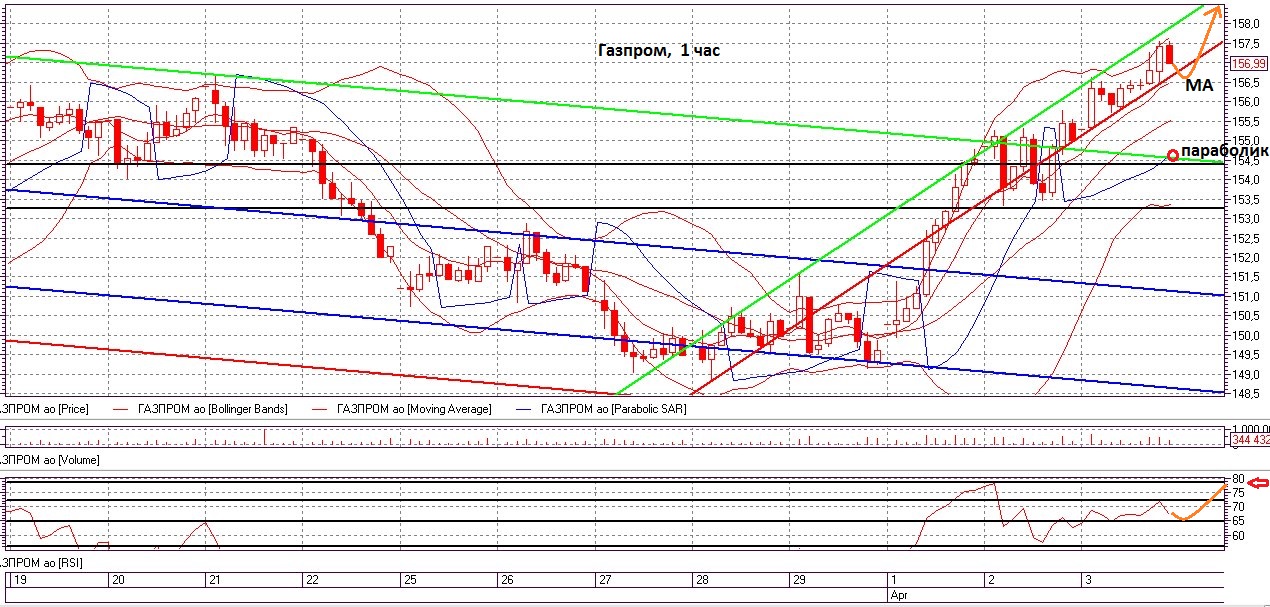Screen dimensions: 1270x607
Task: Click the 151.5 price axis label
Action: click(1246, 277)
